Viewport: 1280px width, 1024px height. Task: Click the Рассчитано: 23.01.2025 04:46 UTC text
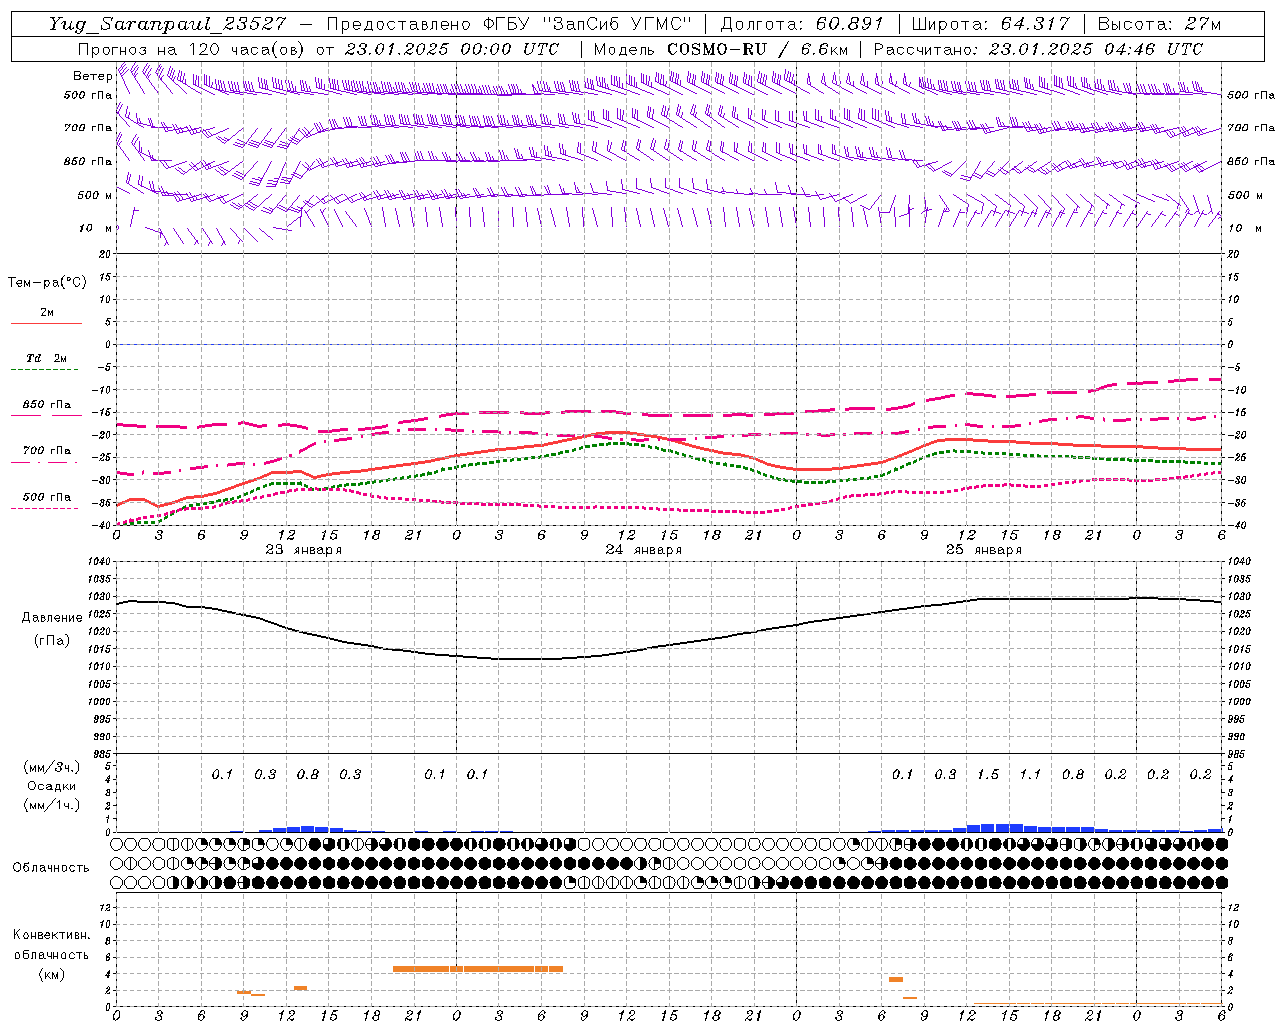[1038, 49]
